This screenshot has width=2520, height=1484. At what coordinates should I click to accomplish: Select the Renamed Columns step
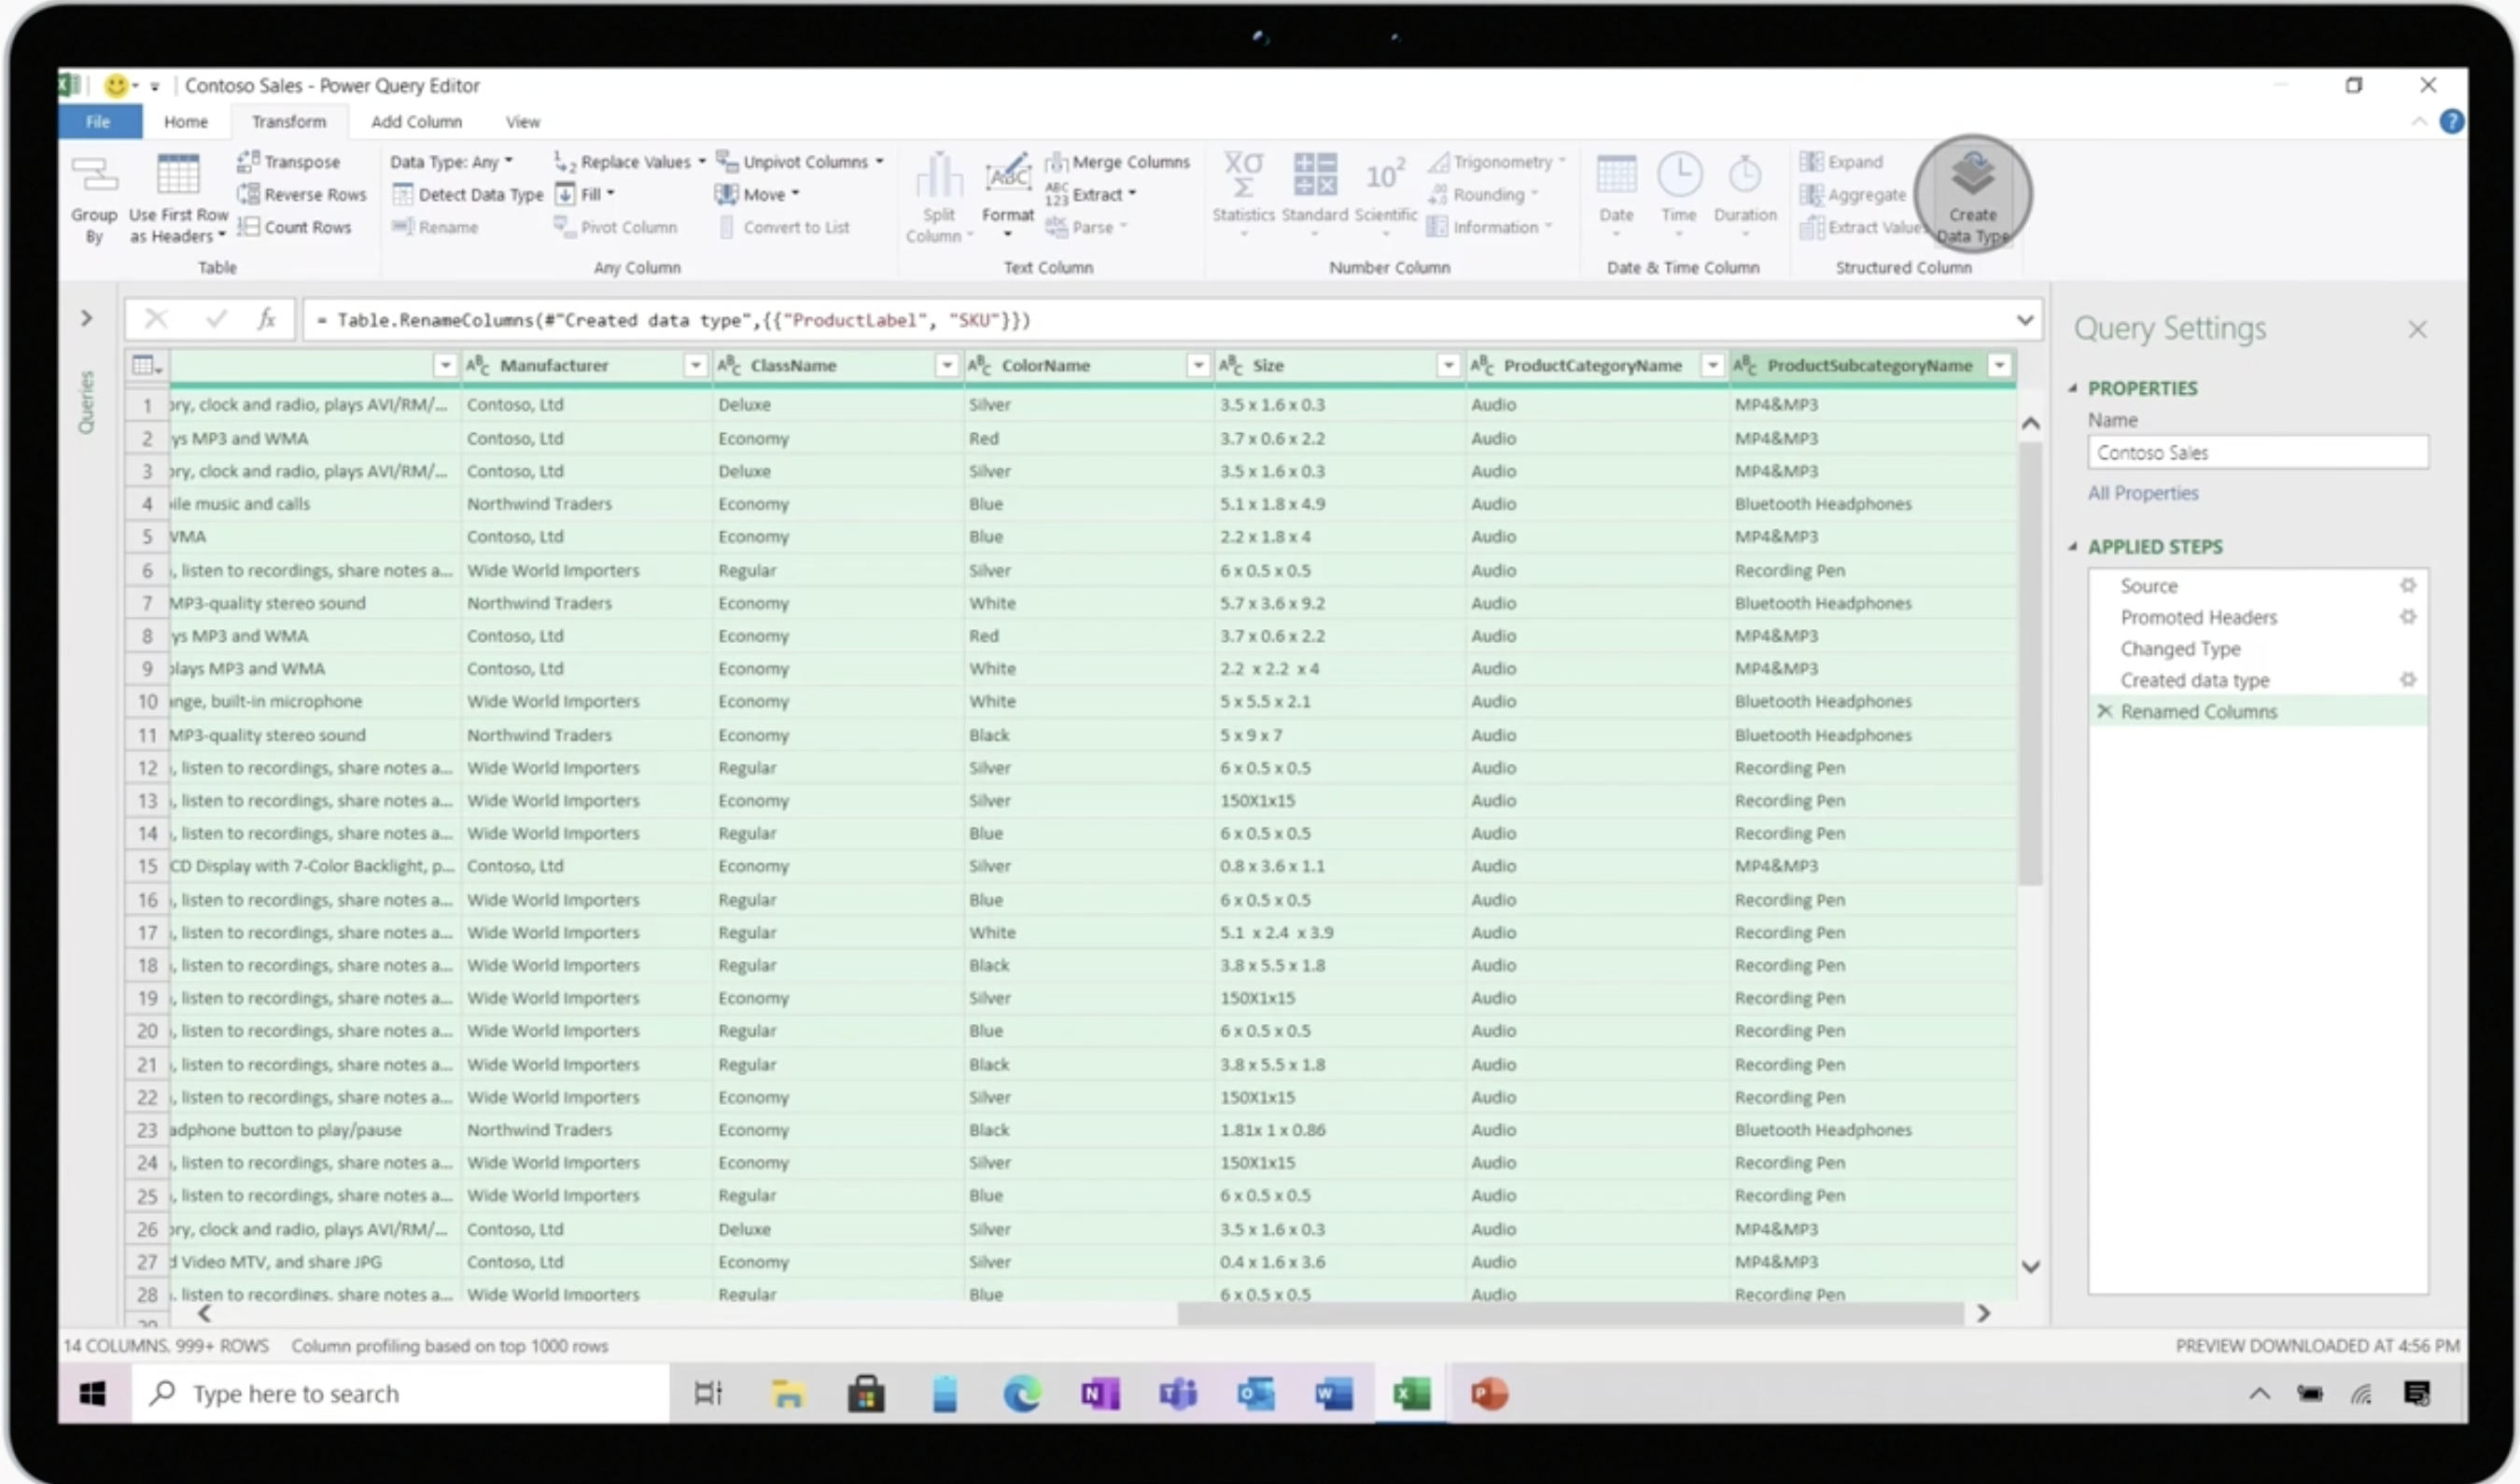point(2256,711)
